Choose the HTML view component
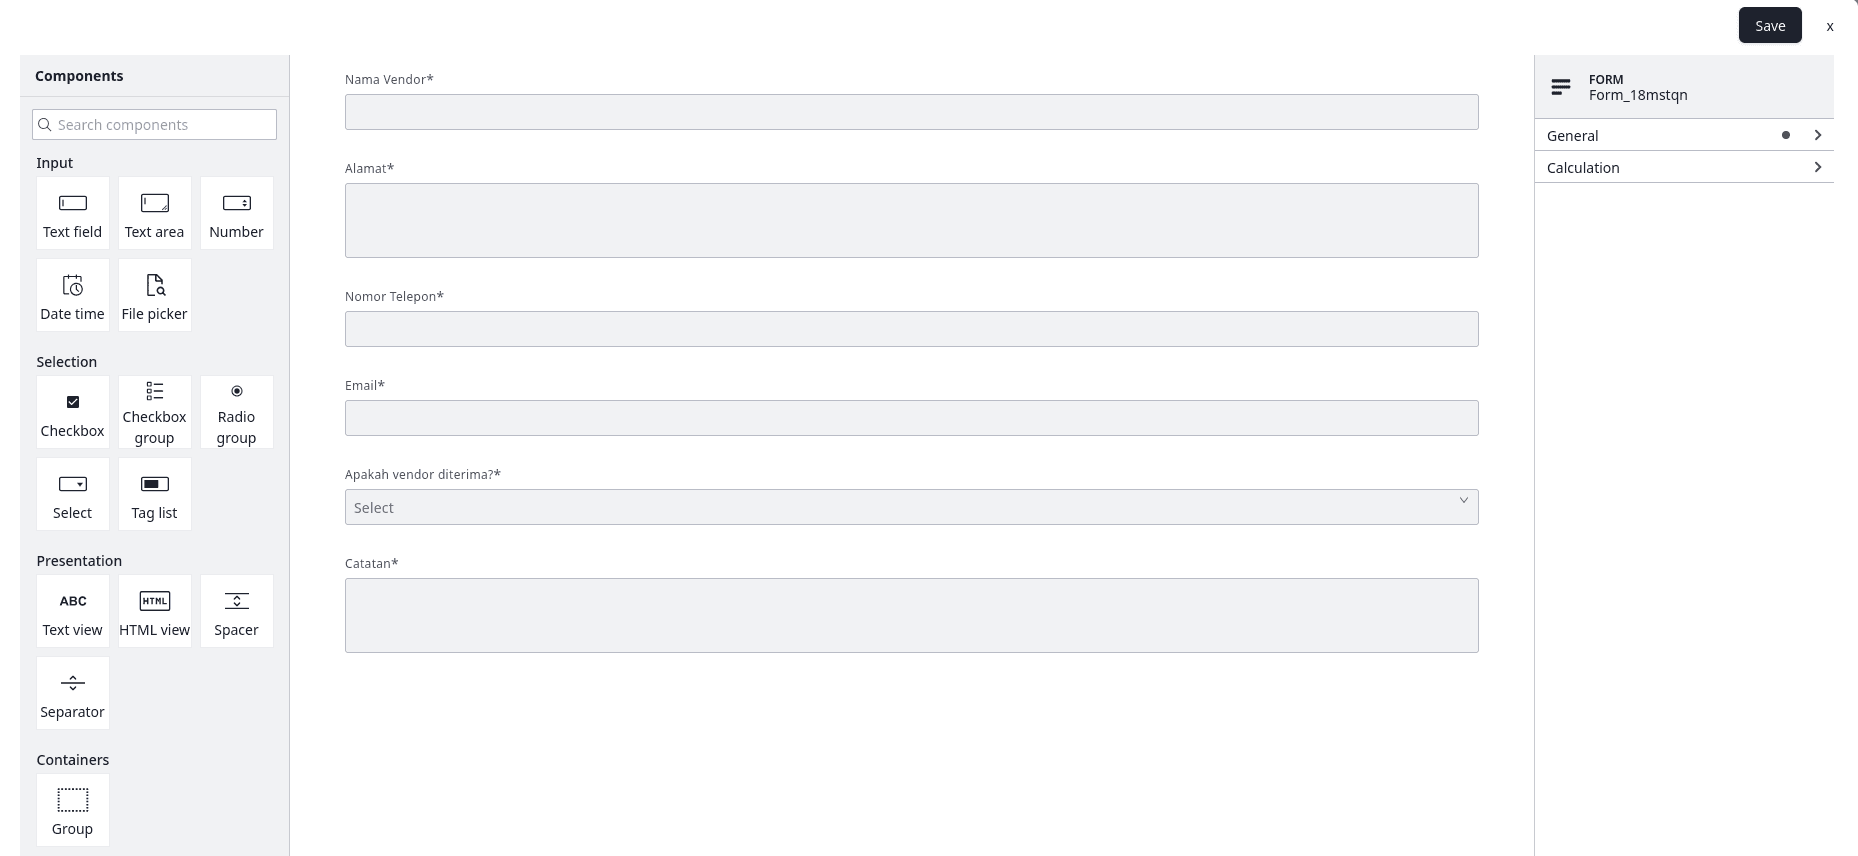The image size is (1858, 856). pos(155,612)
